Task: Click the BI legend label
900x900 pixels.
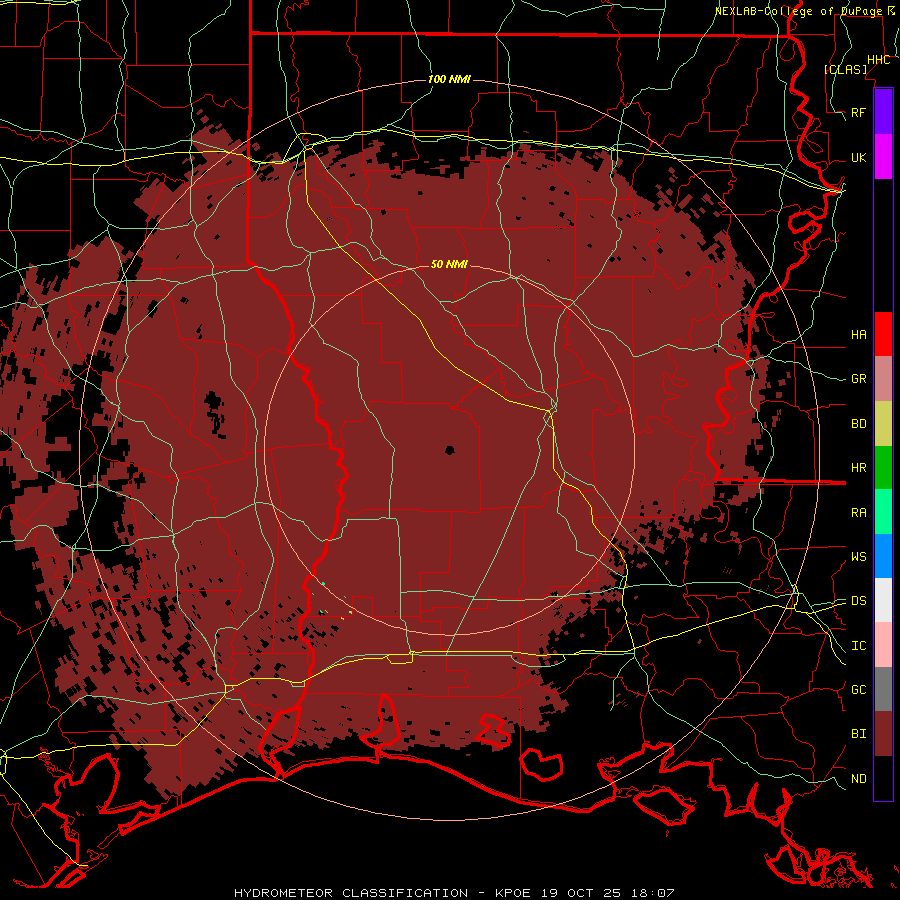Action: tap(858, 734)
